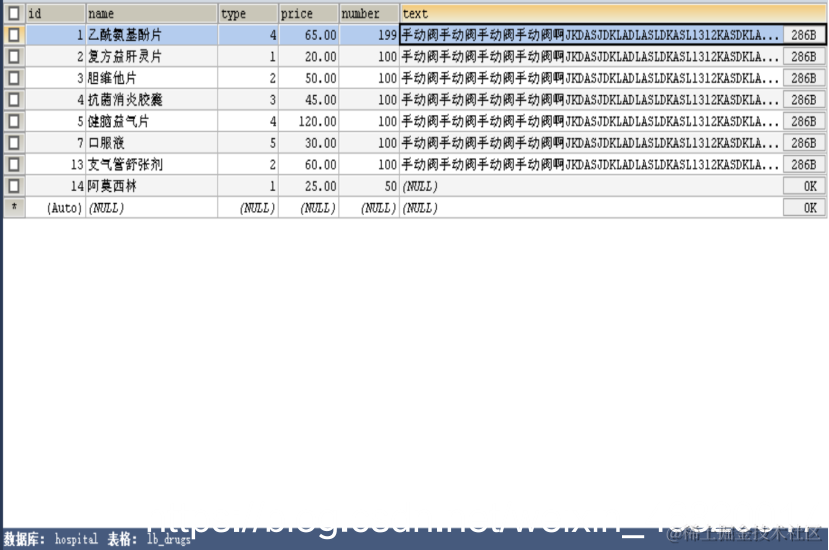This screenshot has height=550, width=829.
Task: Open the 286B blob button for id 5
Action: [x=804, y=121]
